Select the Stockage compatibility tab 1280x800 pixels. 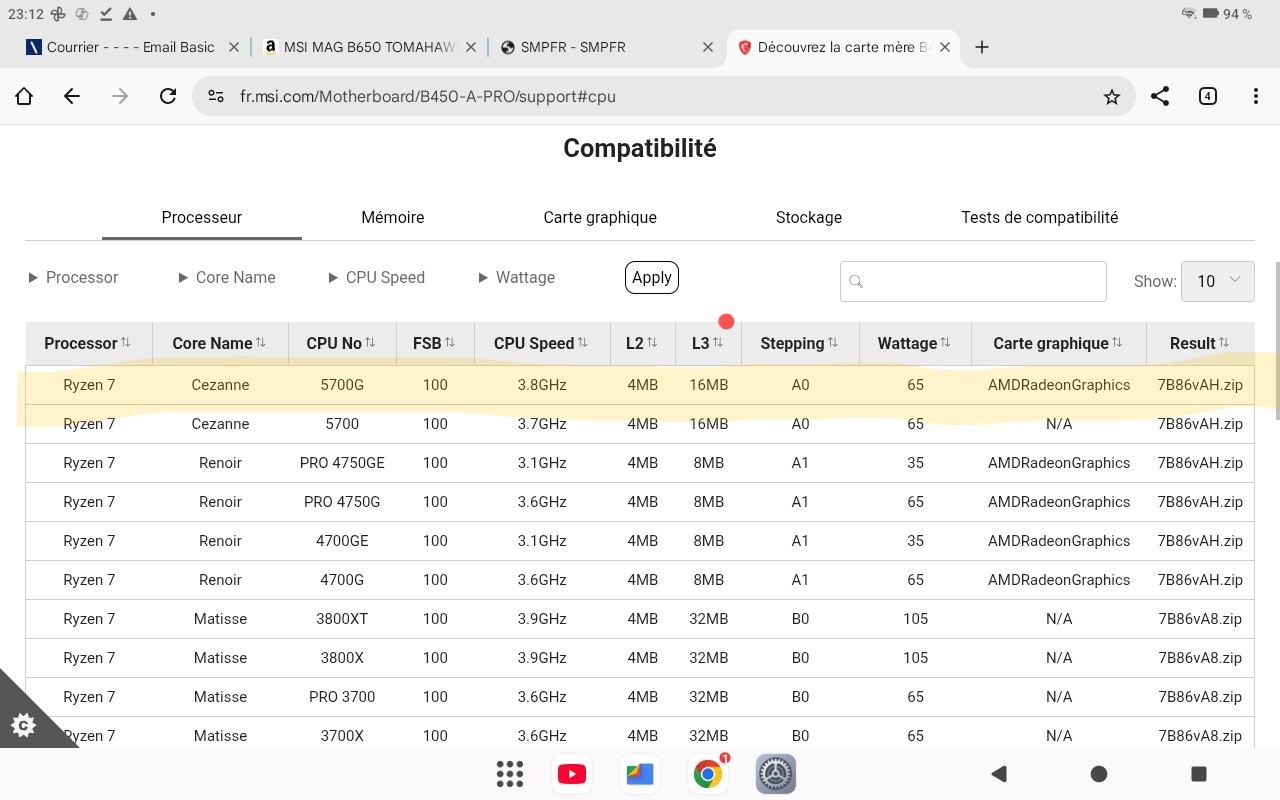[x=809, y=217]
